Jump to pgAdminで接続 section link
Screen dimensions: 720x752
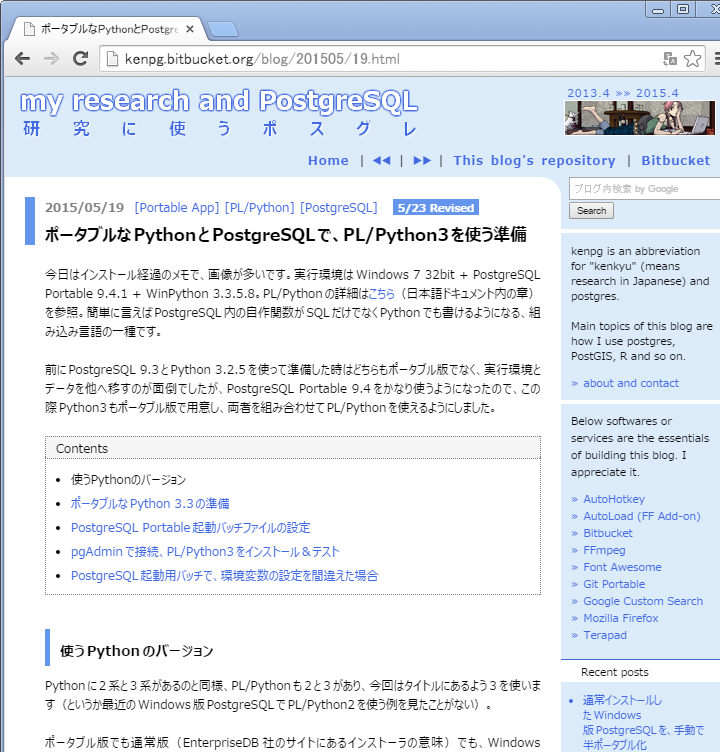coord(205,552)
